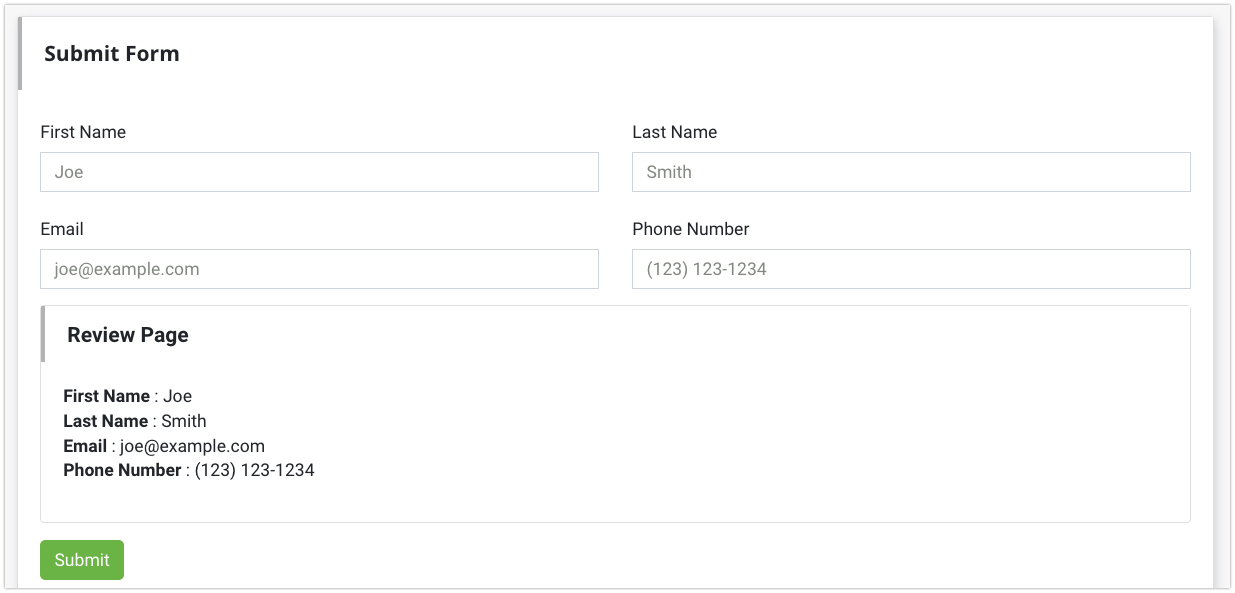Click the gray bar left of Review Page

[x=43, y=335]
